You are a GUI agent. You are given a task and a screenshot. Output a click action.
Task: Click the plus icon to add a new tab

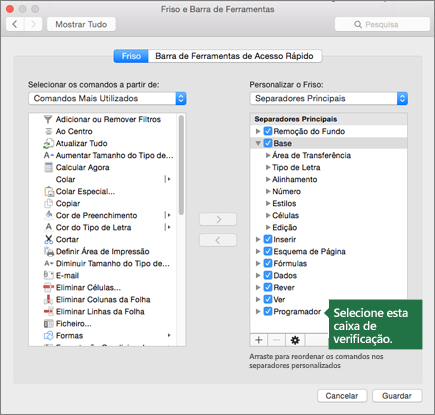coord(259,340)
